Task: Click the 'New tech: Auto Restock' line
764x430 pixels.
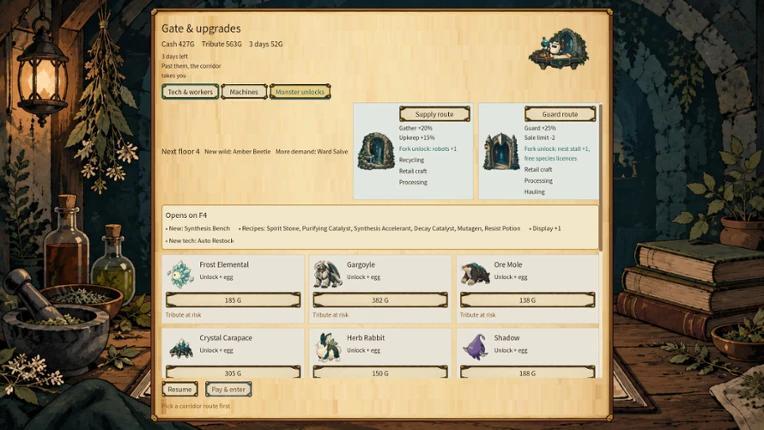Action: click(x=200, y=241)
